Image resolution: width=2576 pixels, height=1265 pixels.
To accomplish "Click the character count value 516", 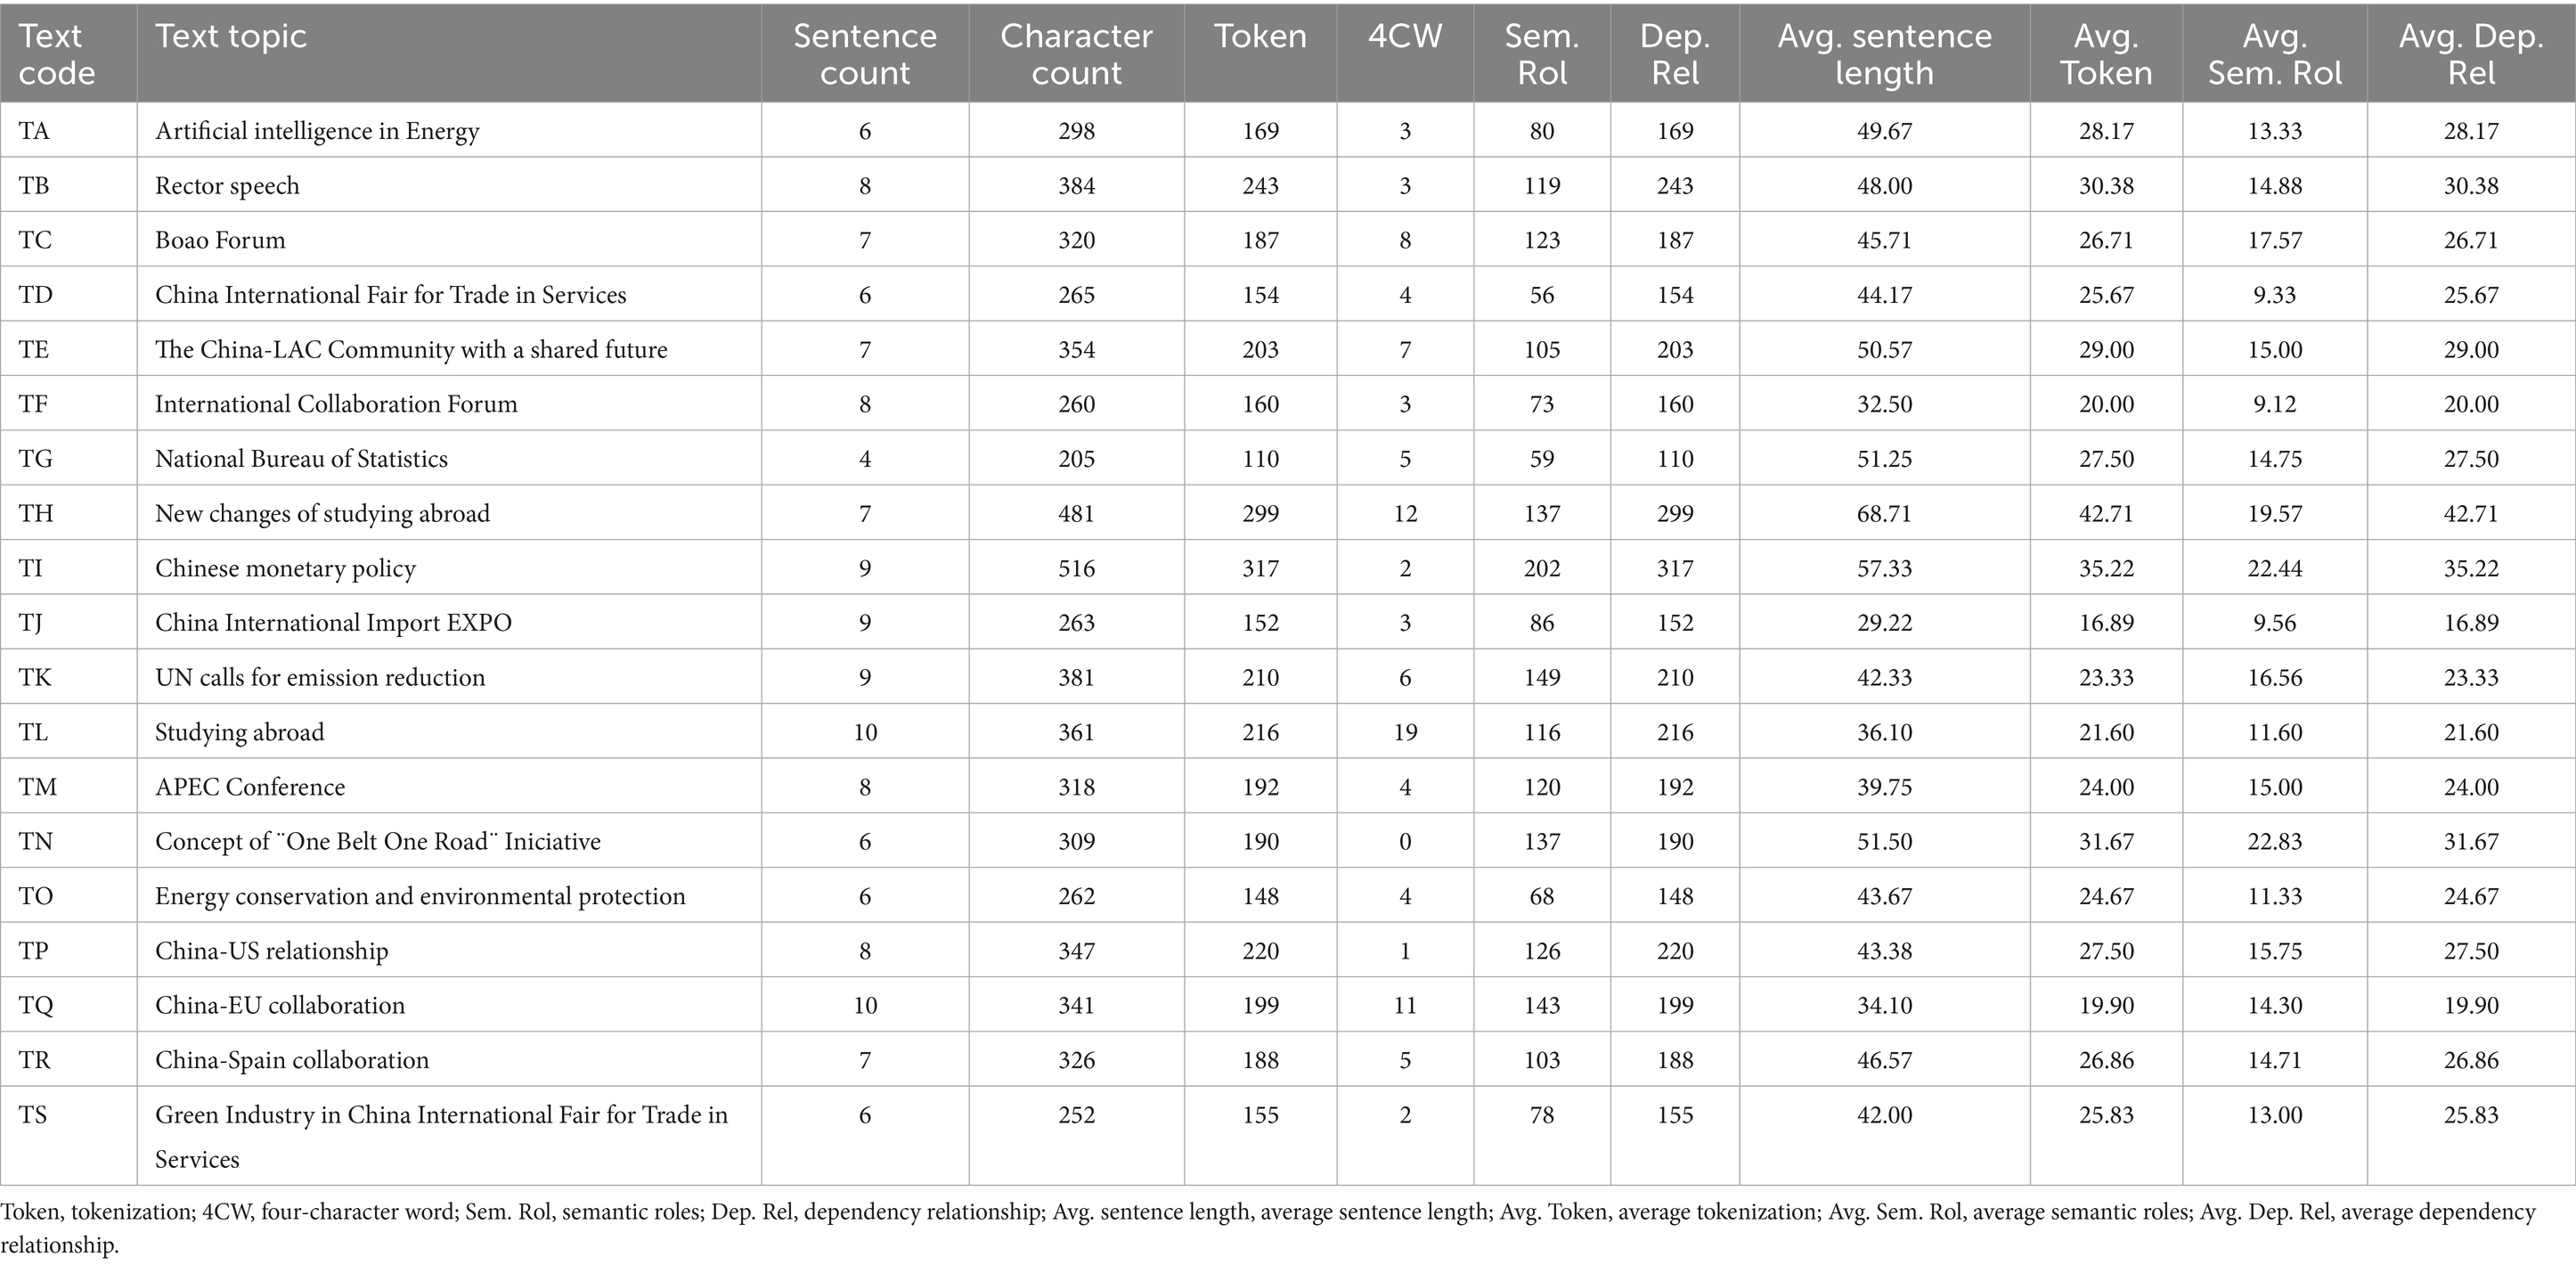I will [x=1076, y=568].
